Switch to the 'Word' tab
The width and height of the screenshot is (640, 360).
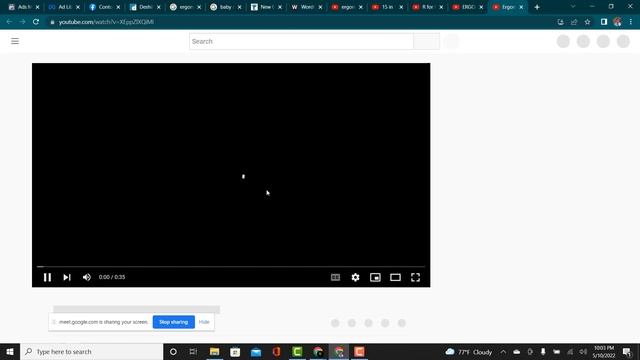tap(306, 7)
